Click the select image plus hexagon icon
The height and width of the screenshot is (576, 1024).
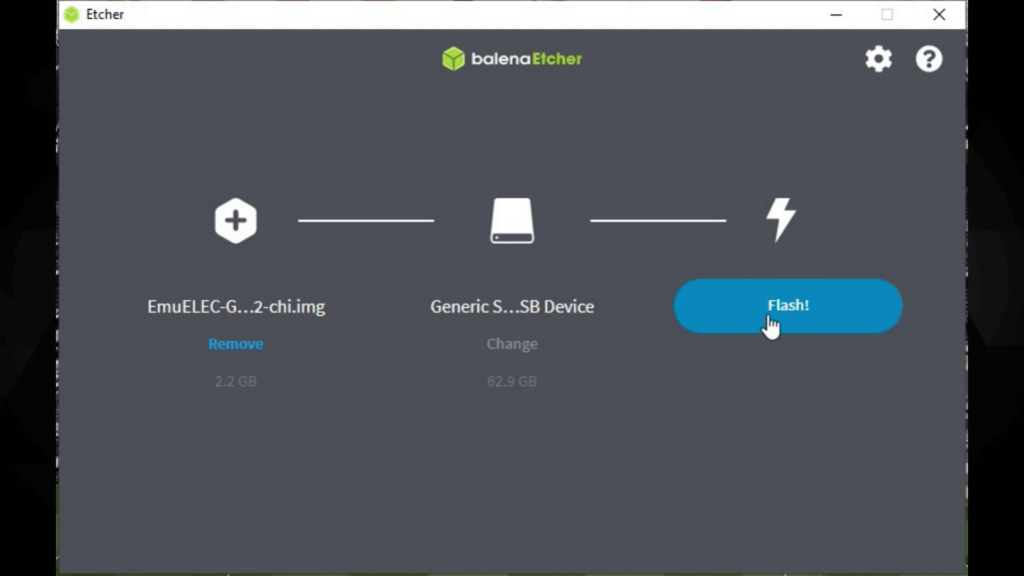click(236, 221)
